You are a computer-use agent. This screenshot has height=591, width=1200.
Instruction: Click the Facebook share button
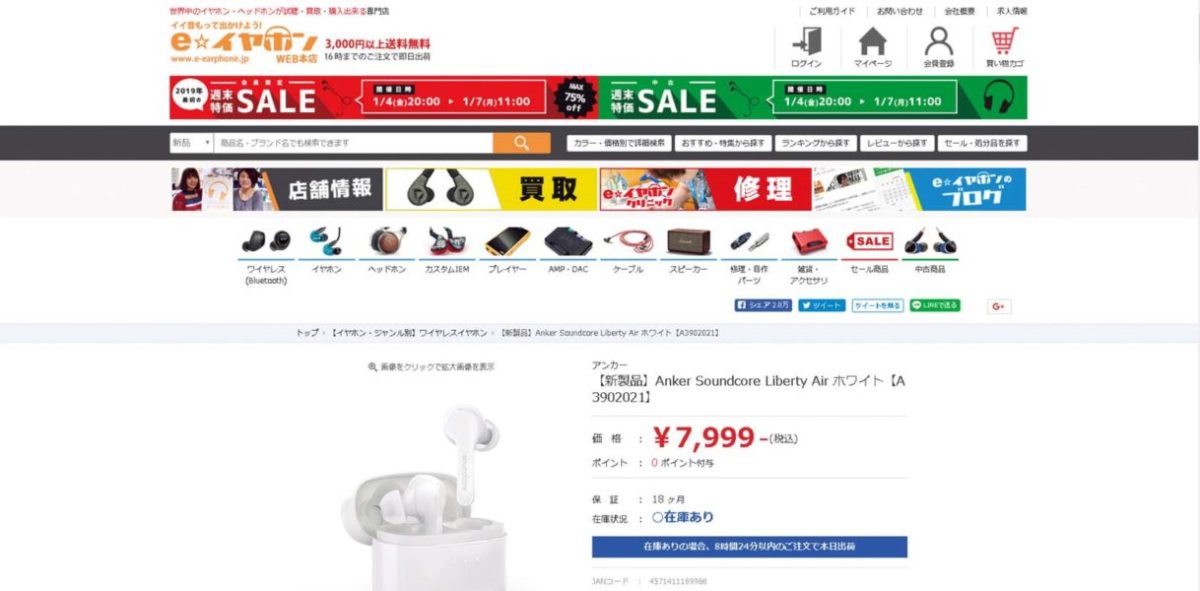tap(764, 305)
